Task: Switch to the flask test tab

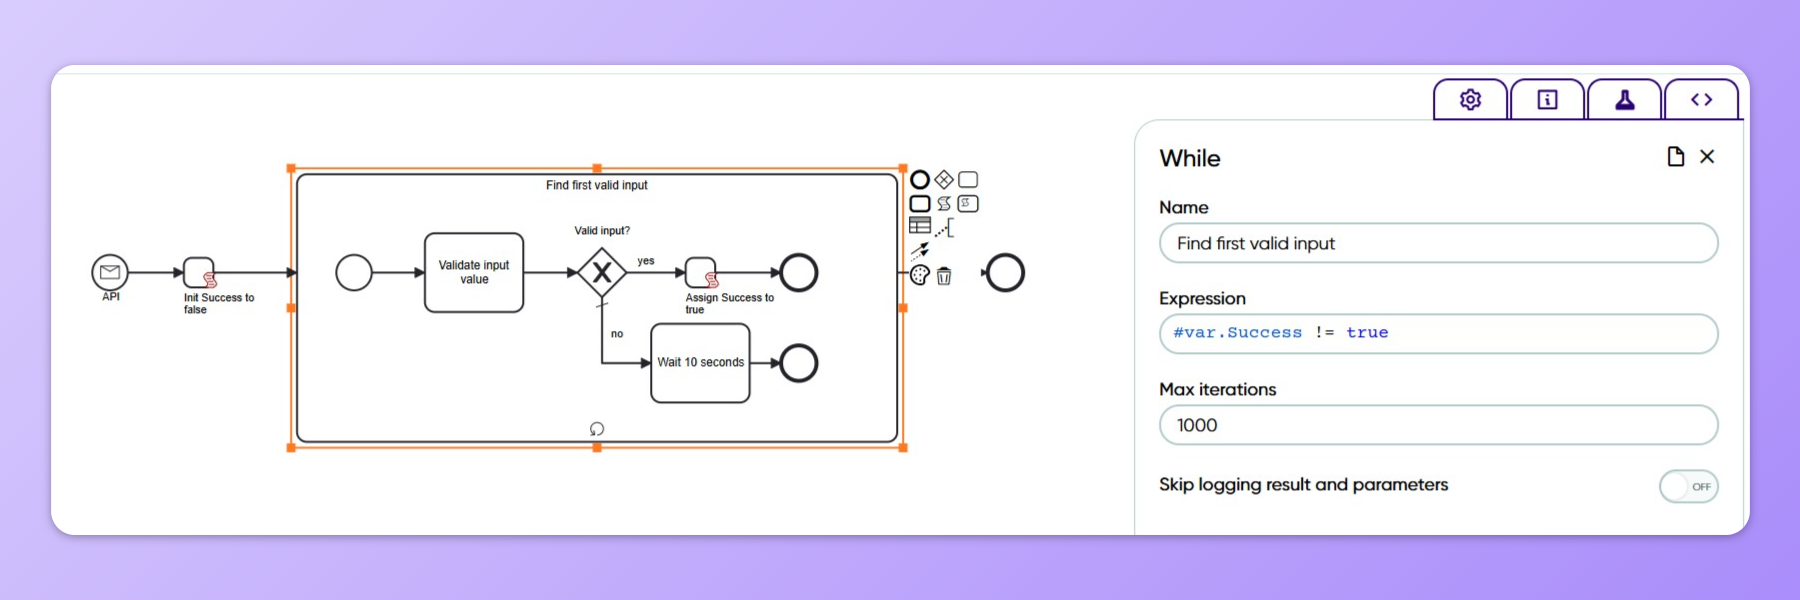Action: coord(1625,99)
